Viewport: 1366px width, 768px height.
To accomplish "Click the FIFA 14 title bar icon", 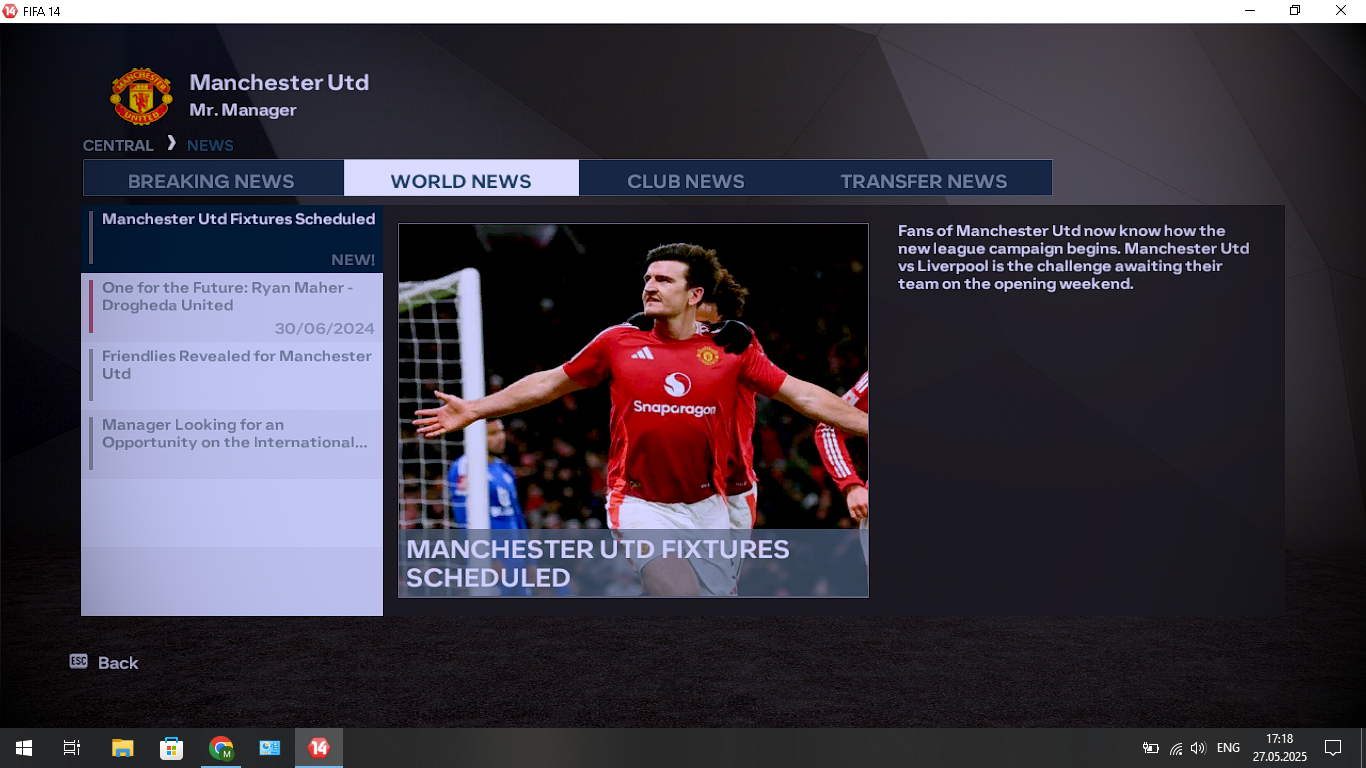I will click(x=10, y=11).
